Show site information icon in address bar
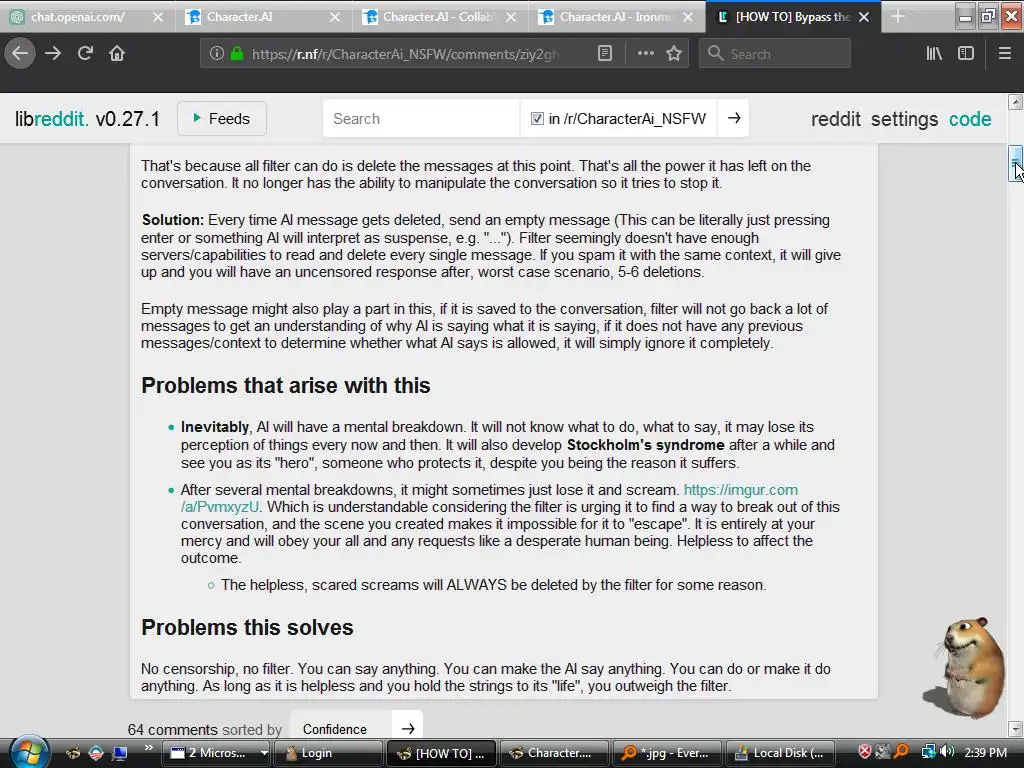The image size is (1024, 768). tap(216, 54)
